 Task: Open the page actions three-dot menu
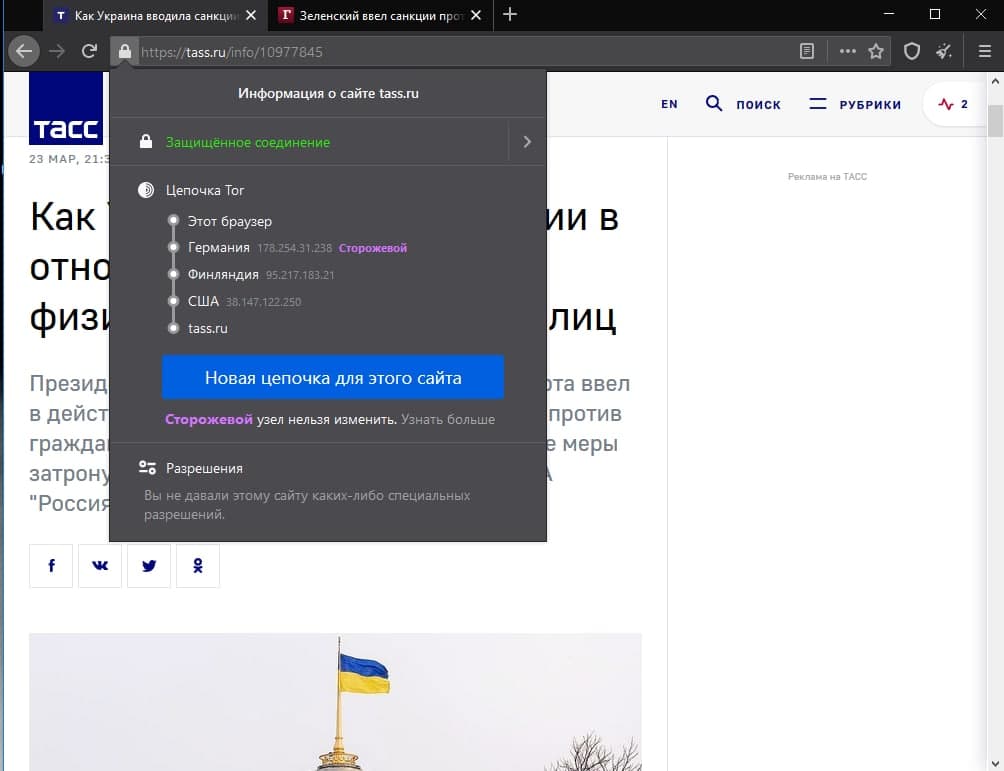click(x=847, y=51)
